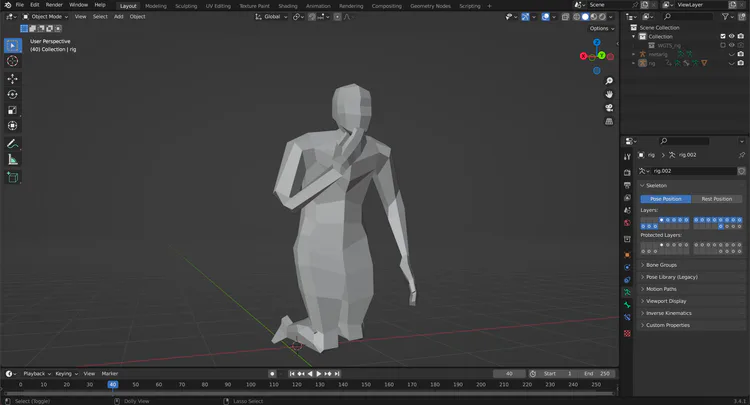
Task: Toggle viewport gizmos button
Action: click(525, 17)
